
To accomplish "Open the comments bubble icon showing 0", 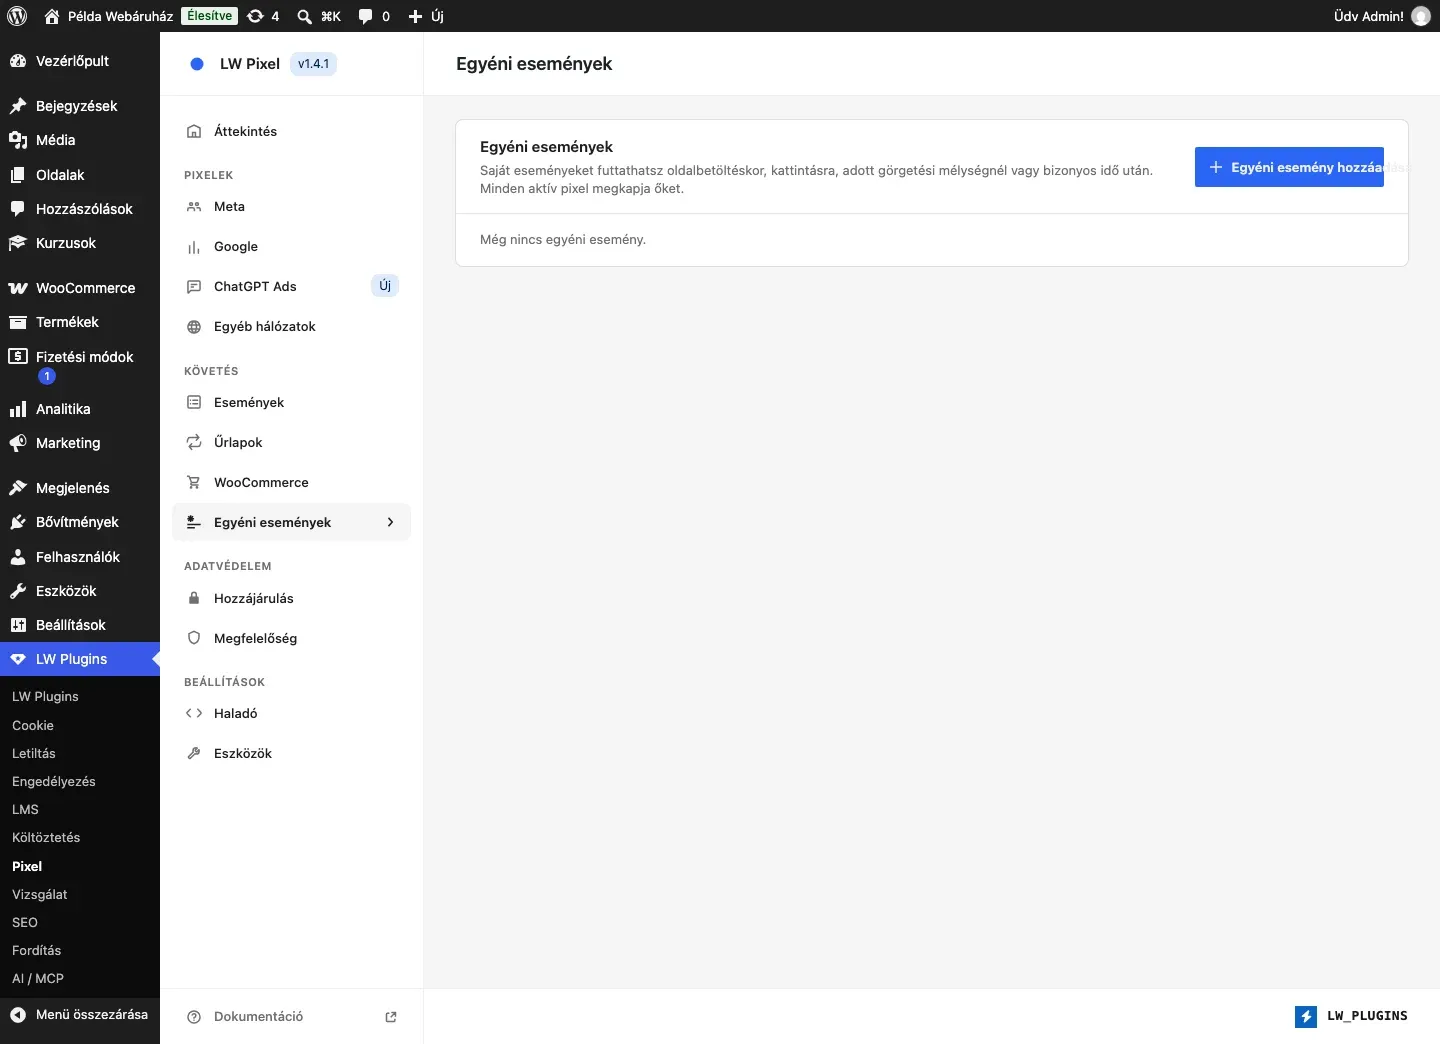I will [x=374, y=16].
